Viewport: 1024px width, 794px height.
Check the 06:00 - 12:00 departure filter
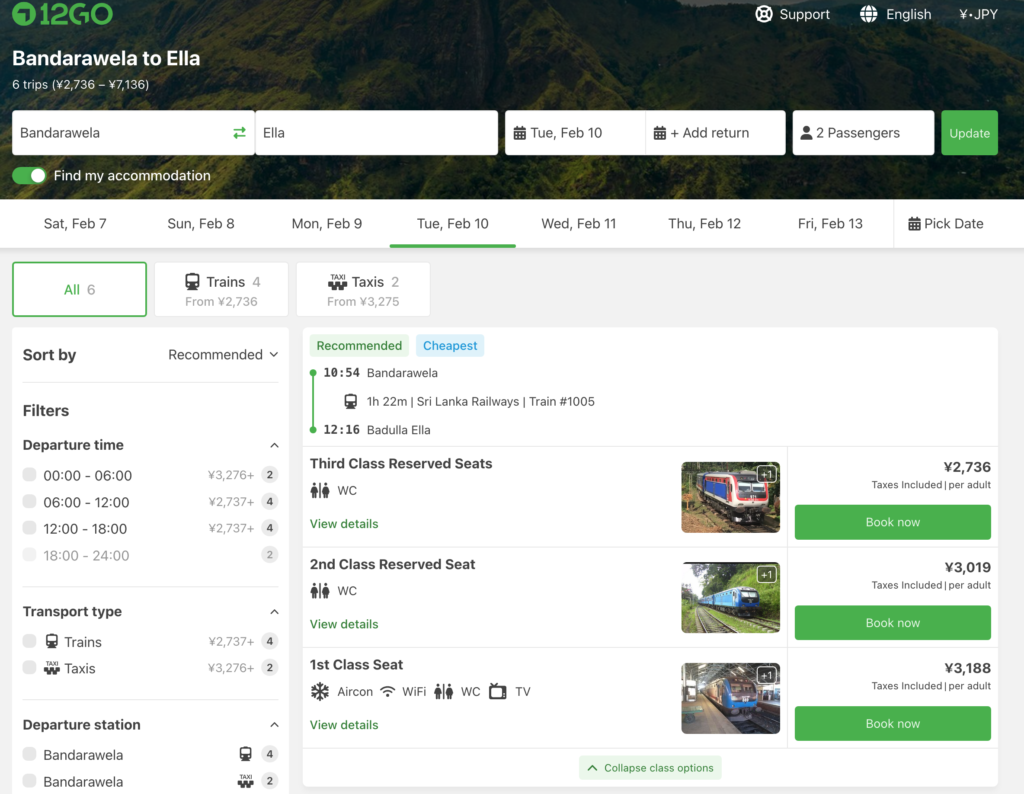point(30,502)
